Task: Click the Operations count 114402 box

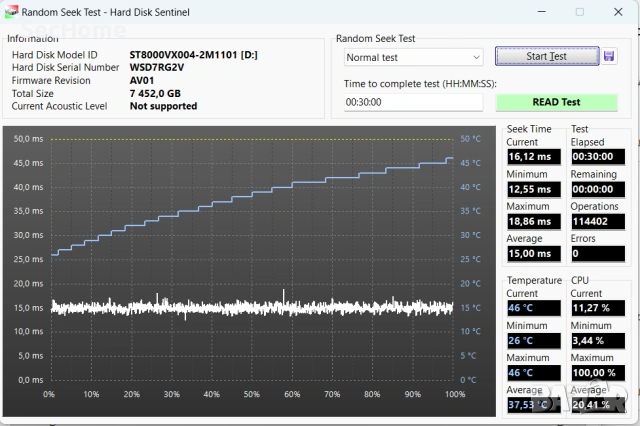Action: pos(598,221)
